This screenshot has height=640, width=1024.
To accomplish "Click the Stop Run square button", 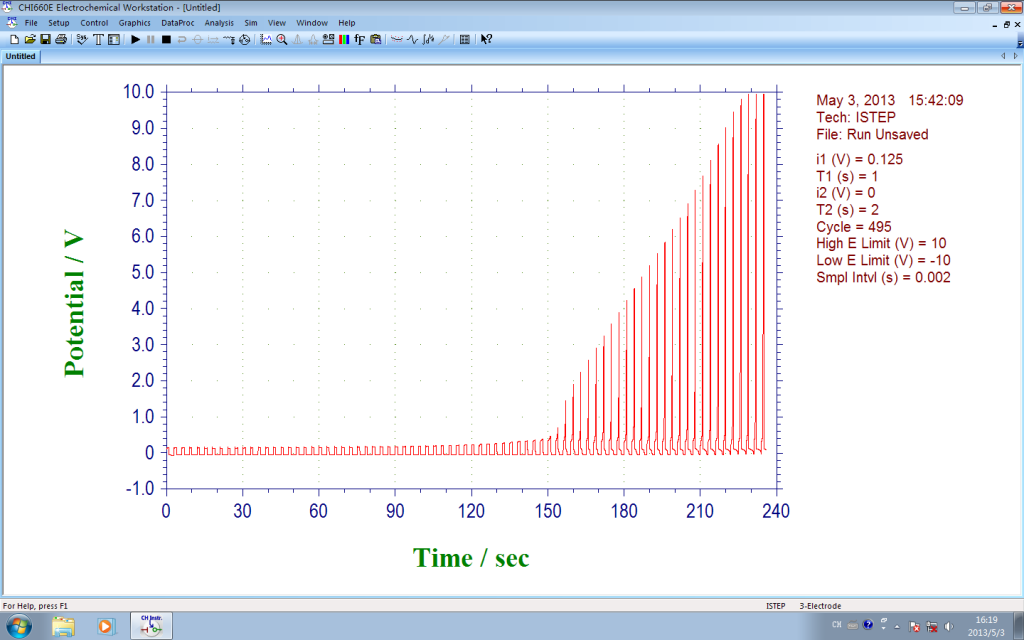I will point(166,40).
